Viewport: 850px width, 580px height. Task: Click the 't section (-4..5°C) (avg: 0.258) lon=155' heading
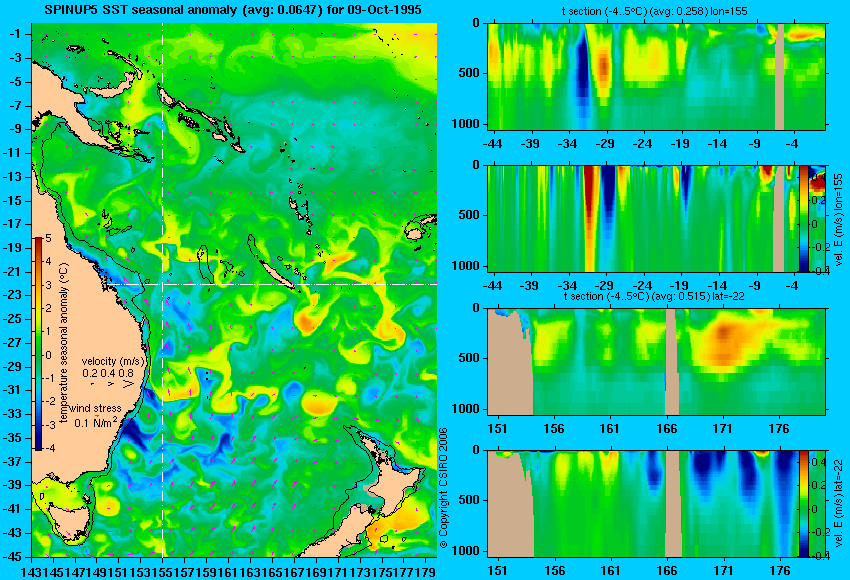point(655,11)
